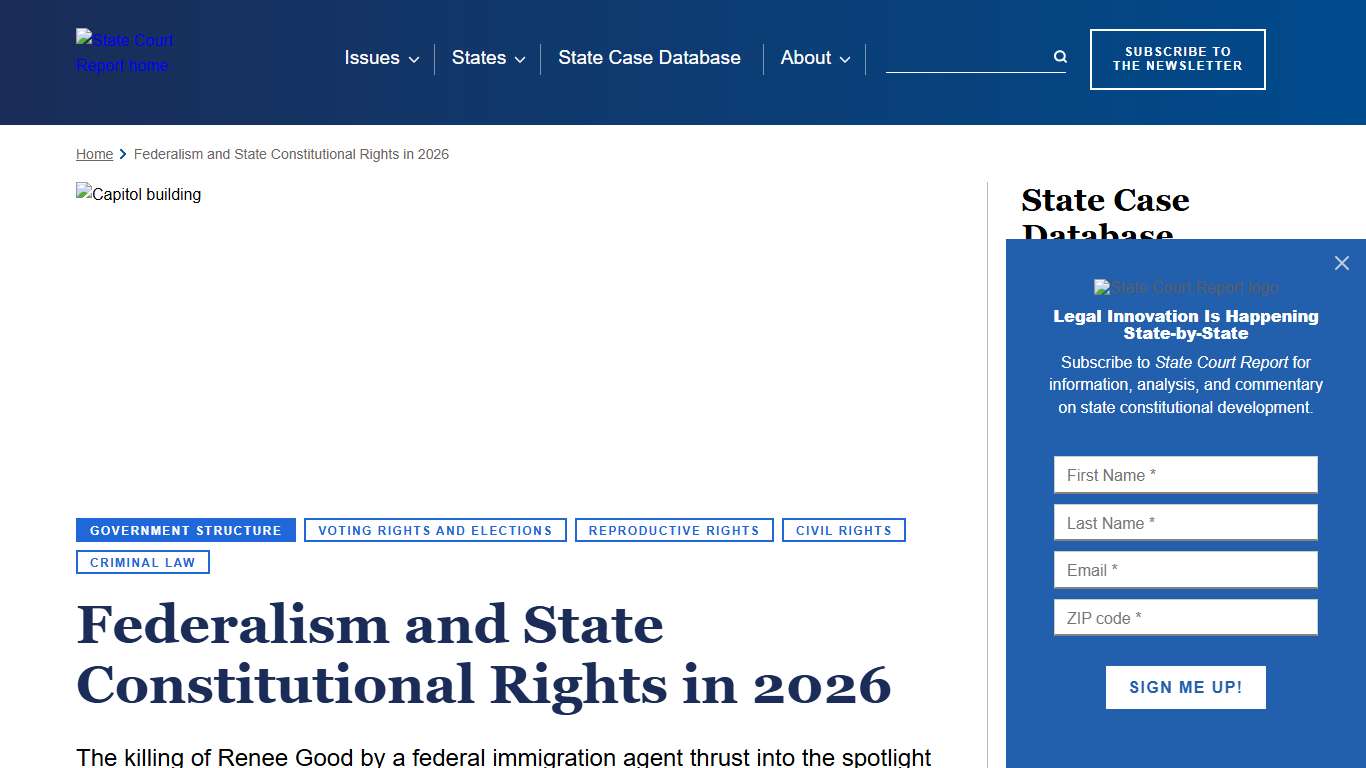Screen dimensions: 1366x768
Task: Open the State Case Database page
Action: (649, 58)
